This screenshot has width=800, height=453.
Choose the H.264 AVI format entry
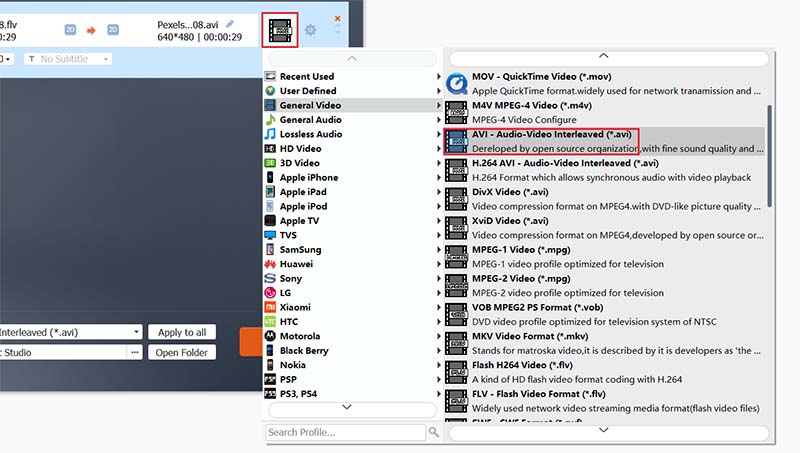click(565, 163)
